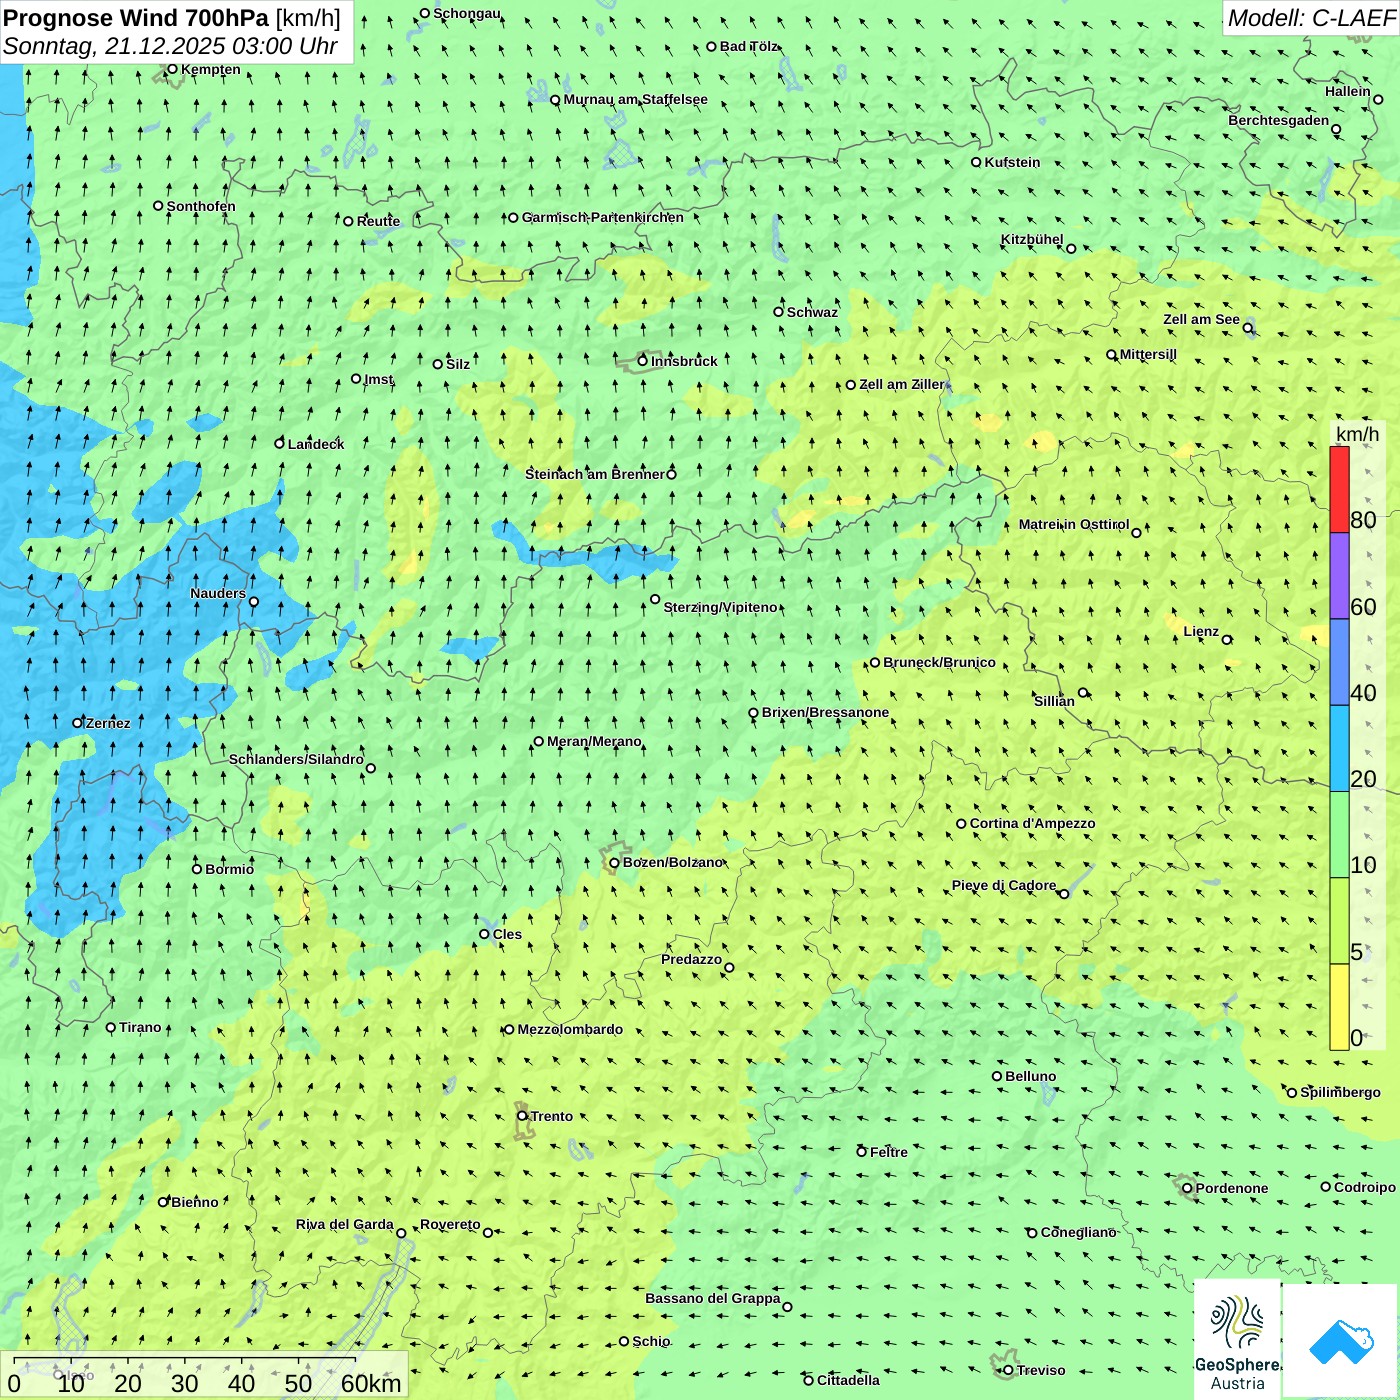Click the GeoSphere Austria logo
Viewport: 1400px width, 1400px height.
coord(1237,1339)
